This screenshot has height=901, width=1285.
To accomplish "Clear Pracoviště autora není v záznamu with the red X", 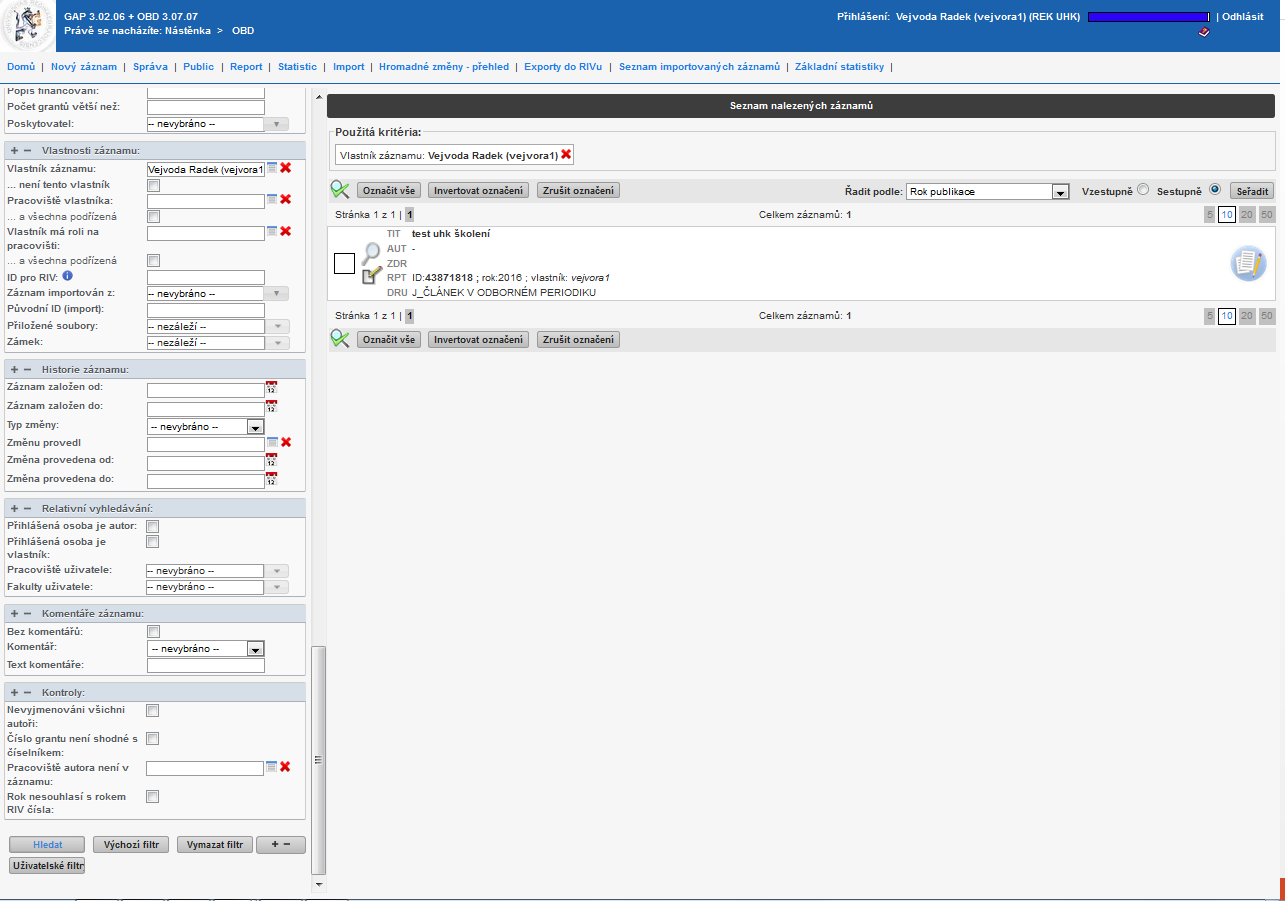I will [286, 767].
